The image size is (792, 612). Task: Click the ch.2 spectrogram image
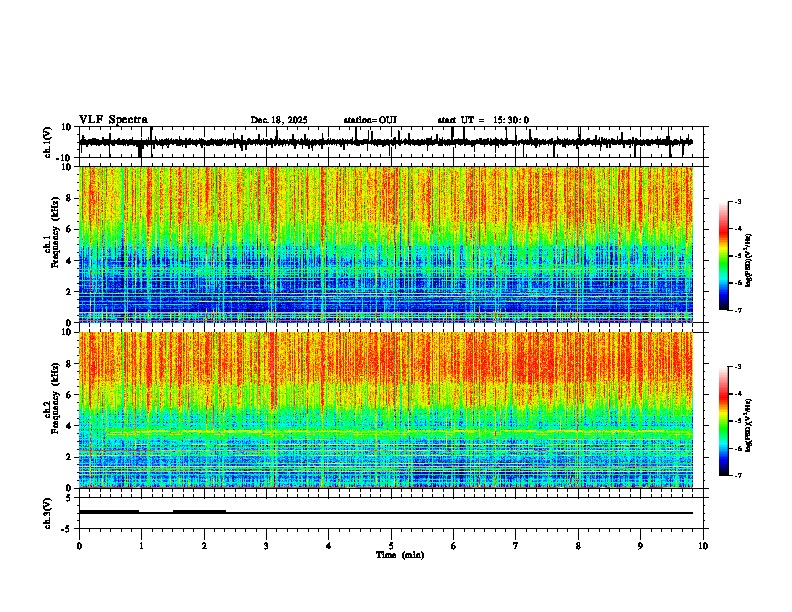[x=386, y=410]
